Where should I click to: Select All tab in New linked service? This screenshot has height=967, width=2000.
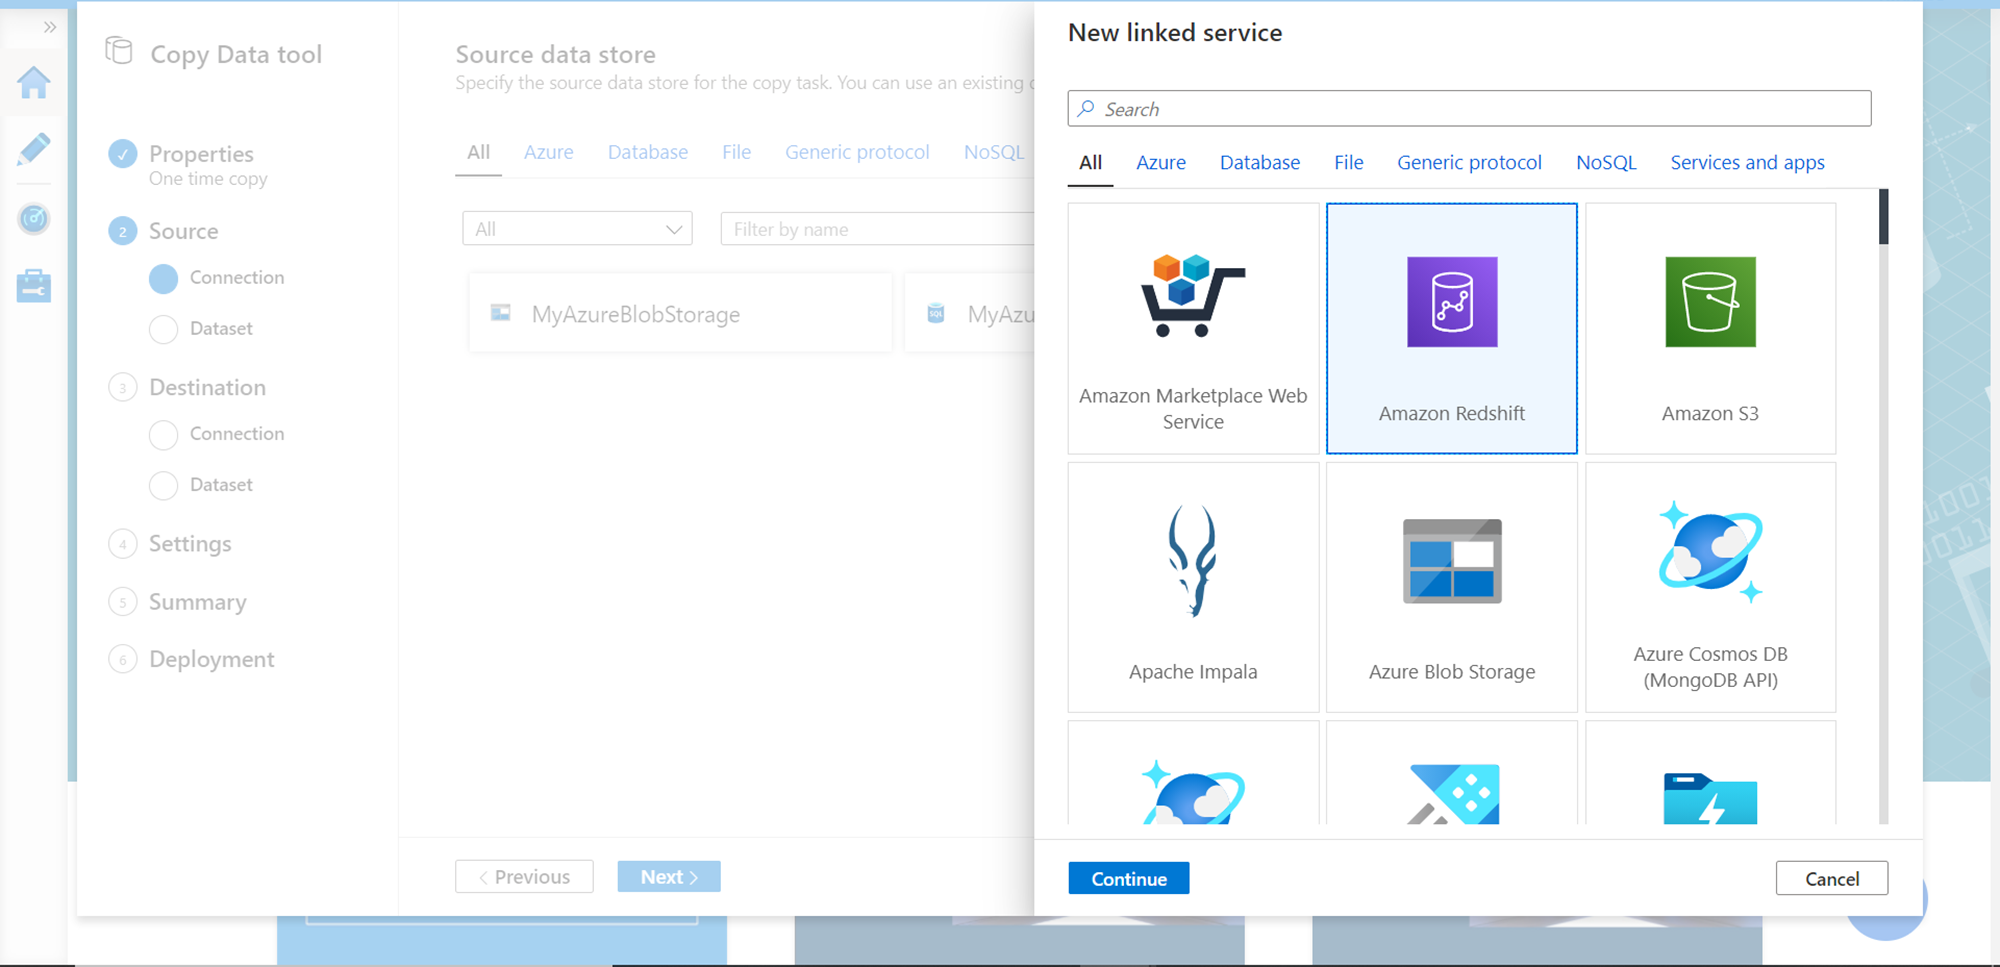pyautogui.click(x=1091, y=163)
